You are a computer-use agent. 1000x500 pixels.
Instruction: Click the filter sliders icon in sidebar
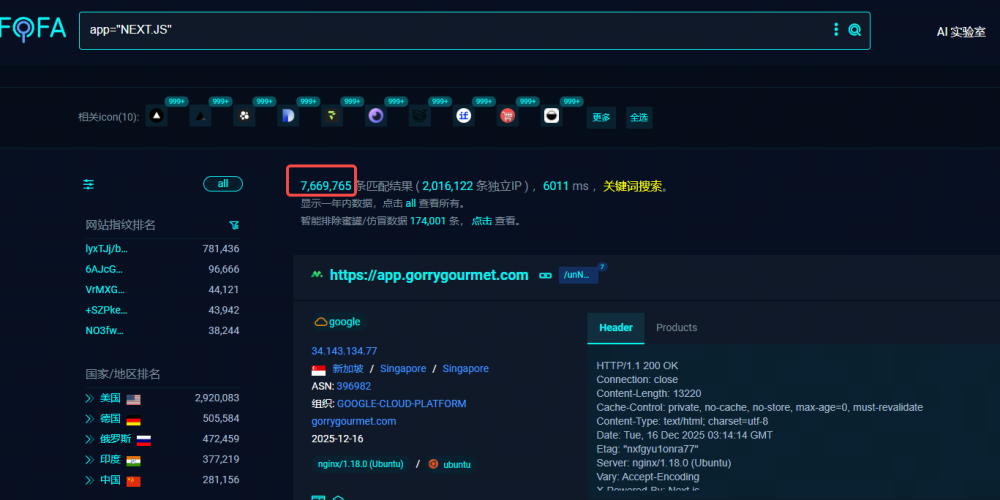tap(89, 184)
